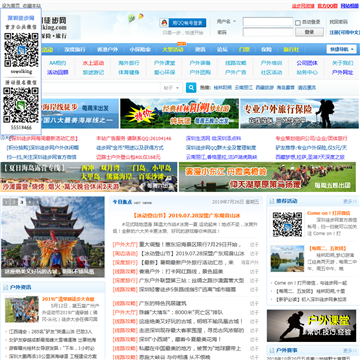The image size is (360, 360).
Task: Click the 户外课堂 sub-navigation link
Action: (x=164, y=63)
